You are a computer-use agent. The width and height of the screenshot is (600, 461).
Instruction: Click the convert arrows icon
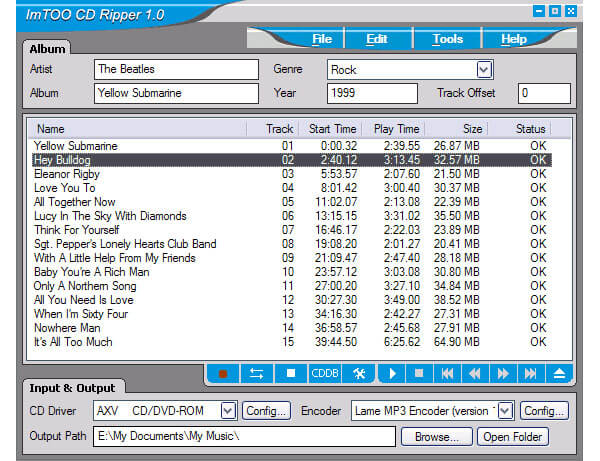coord(256,373)
